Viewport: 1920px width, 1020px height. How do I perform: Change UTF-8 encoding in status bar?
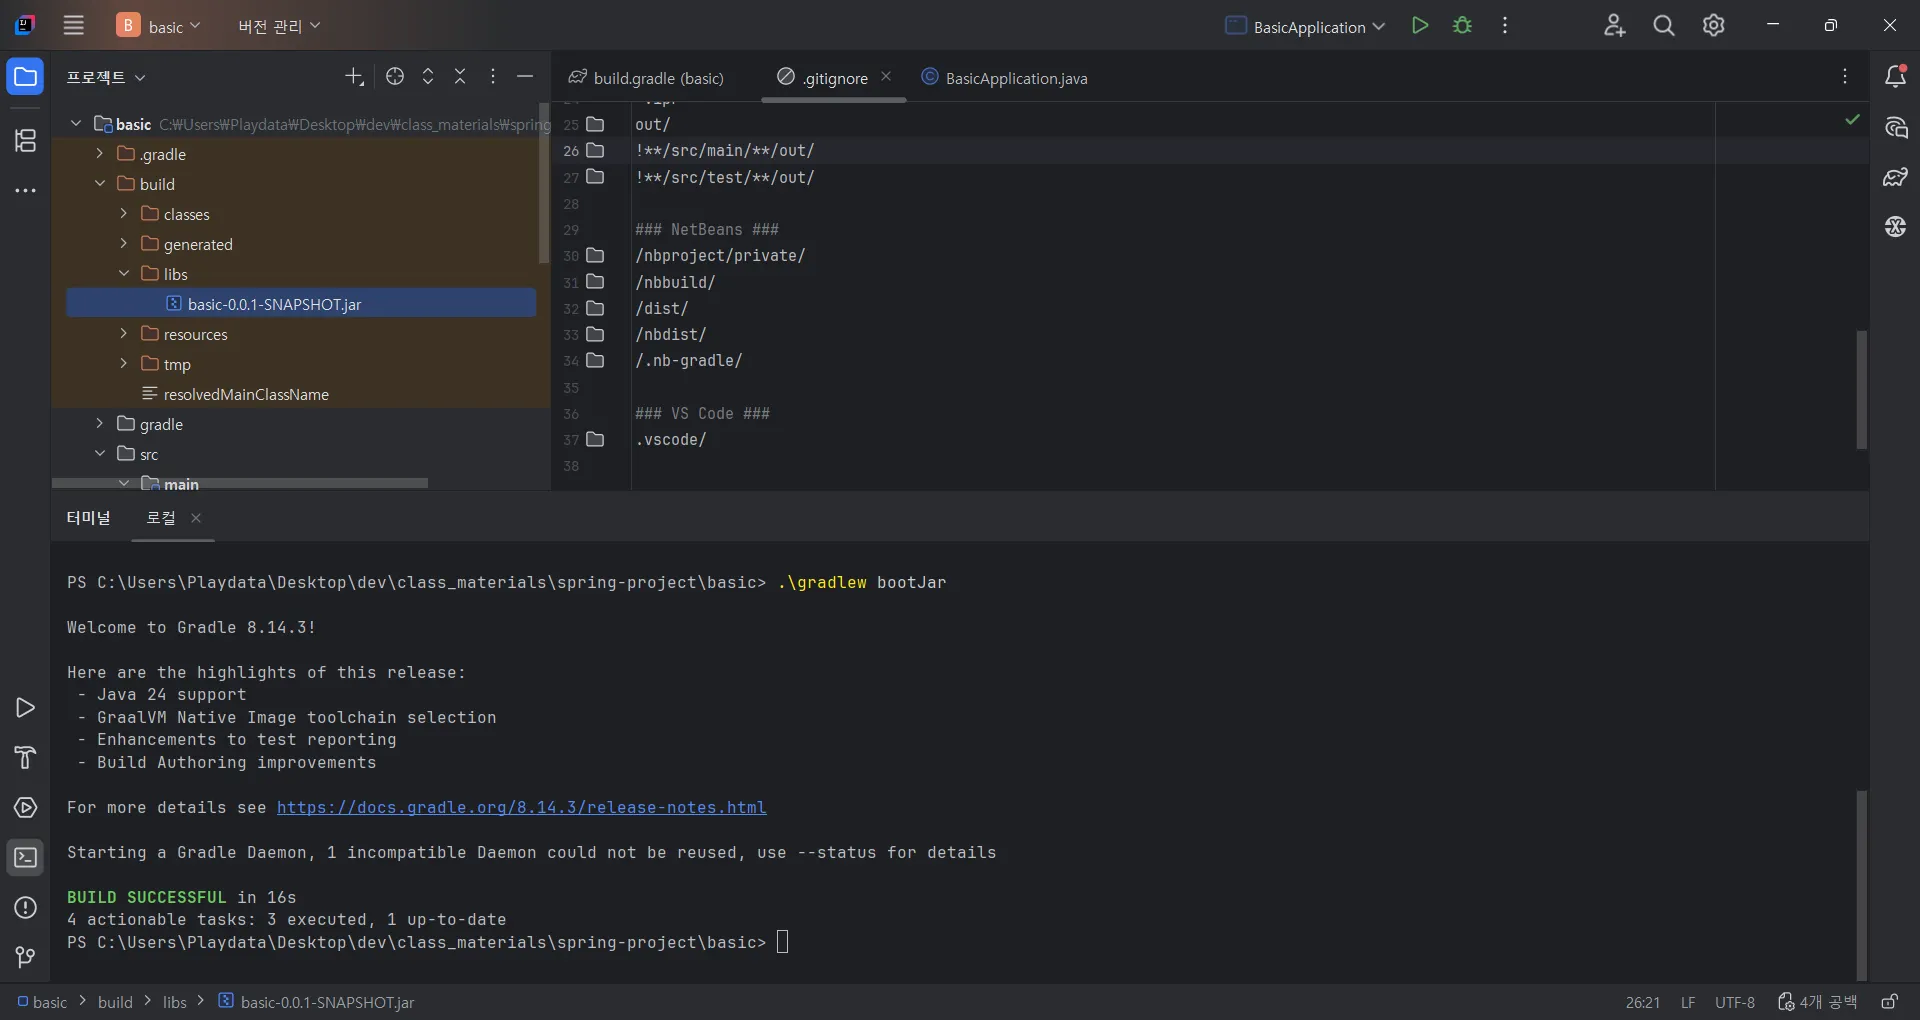tap(1735, 1002)
